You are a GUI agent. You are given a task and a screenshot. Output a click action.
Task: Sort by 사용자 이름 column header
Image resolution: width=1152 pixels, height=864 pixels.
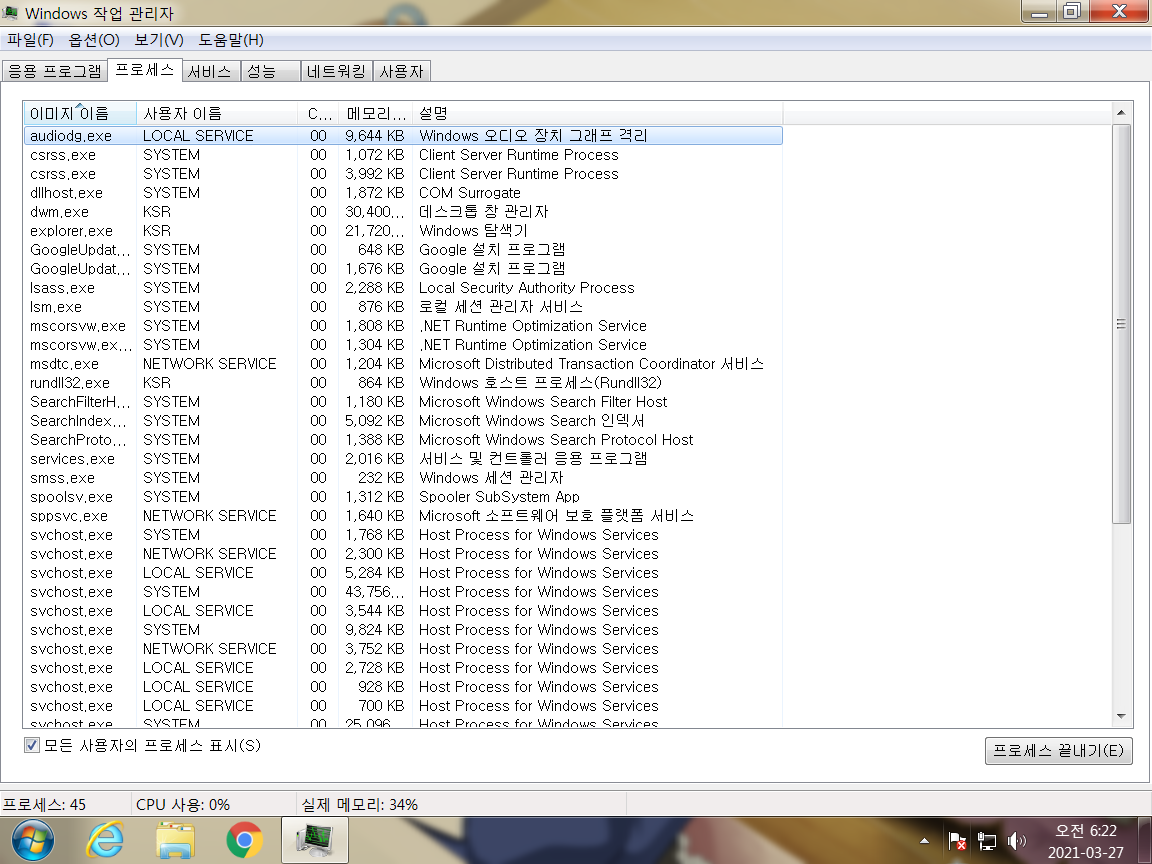click(x=217, y=114)
